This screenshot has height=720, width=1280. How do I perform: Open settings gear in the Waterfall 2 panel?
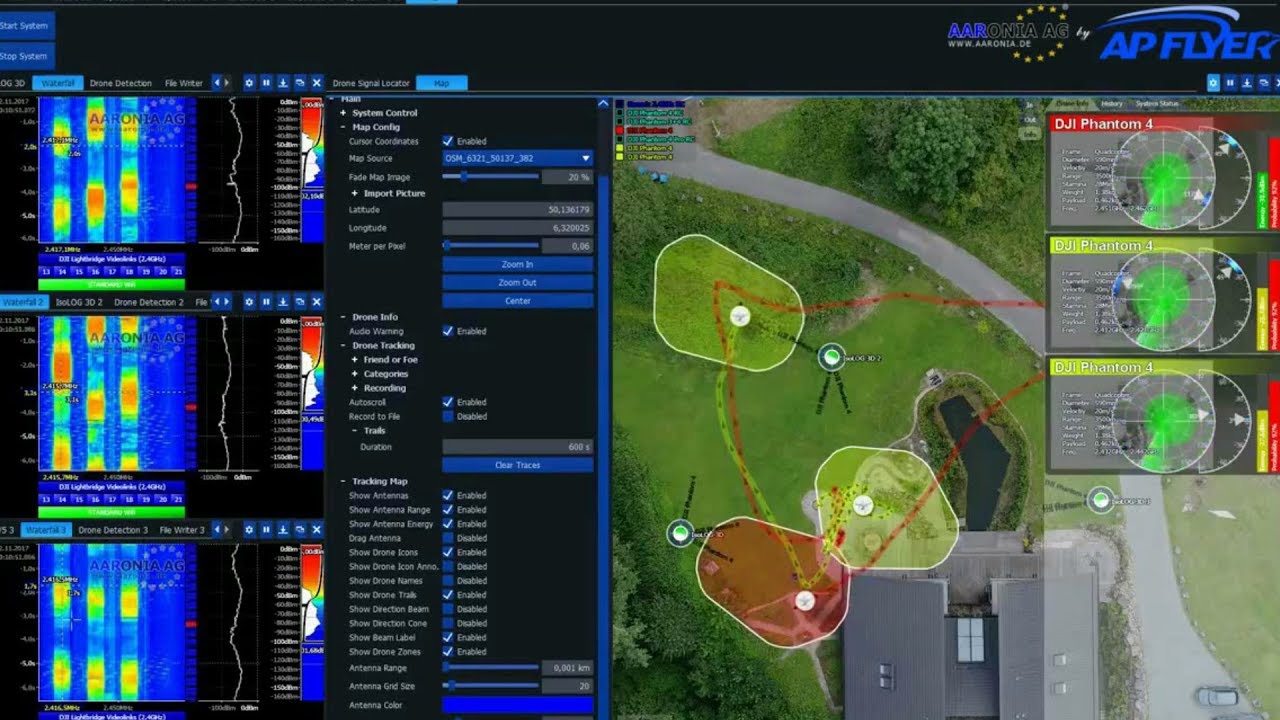coord(249,302)
